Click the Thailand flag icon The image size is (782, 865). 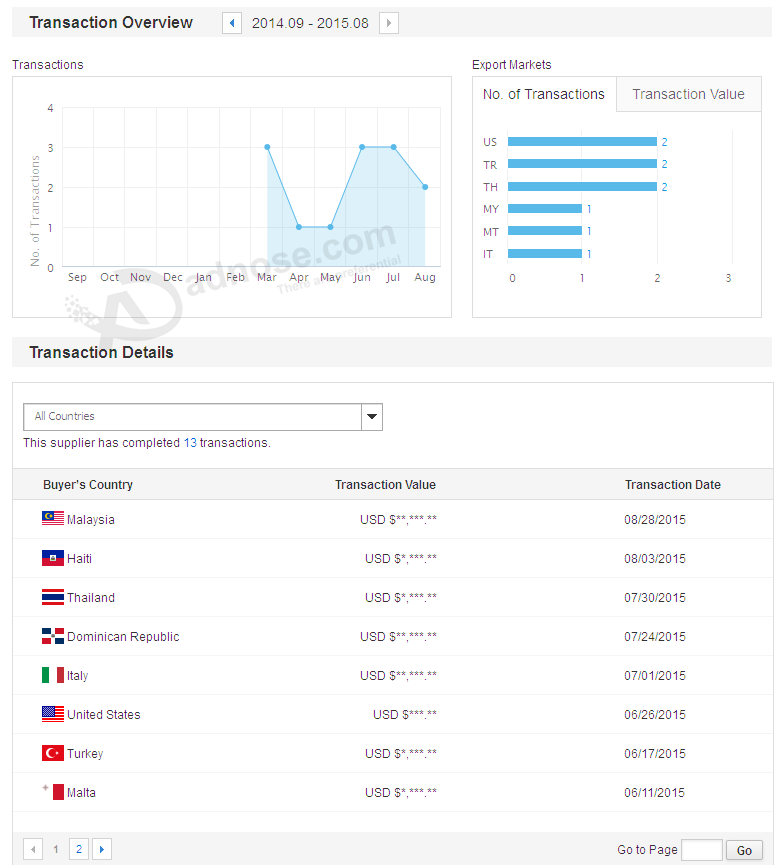pos(53,597)
